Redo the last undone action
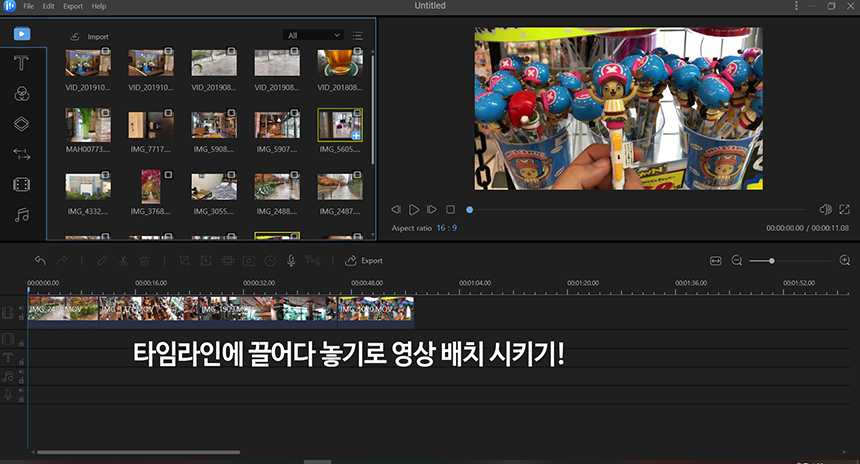This screenshot has width=860, height=464. (x=62, y=261)
